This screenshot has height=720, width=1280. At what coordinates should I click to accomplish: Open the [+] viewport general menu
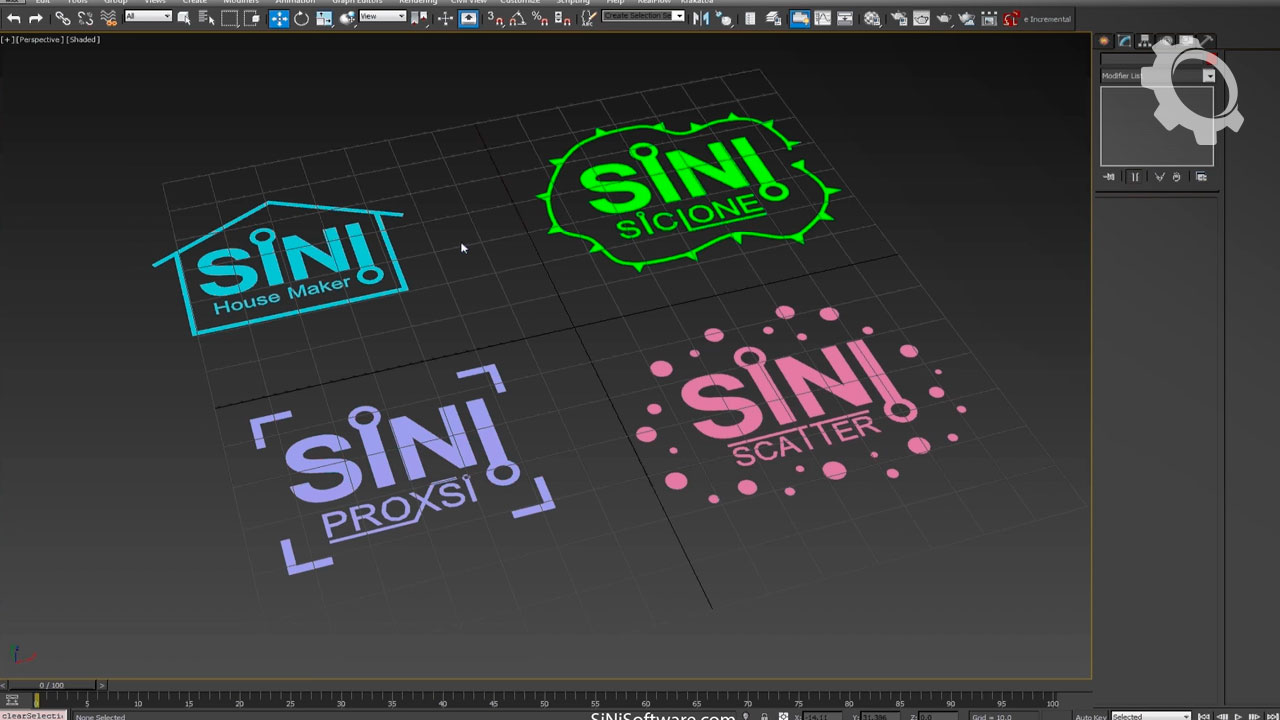click(x=7, y=40)
